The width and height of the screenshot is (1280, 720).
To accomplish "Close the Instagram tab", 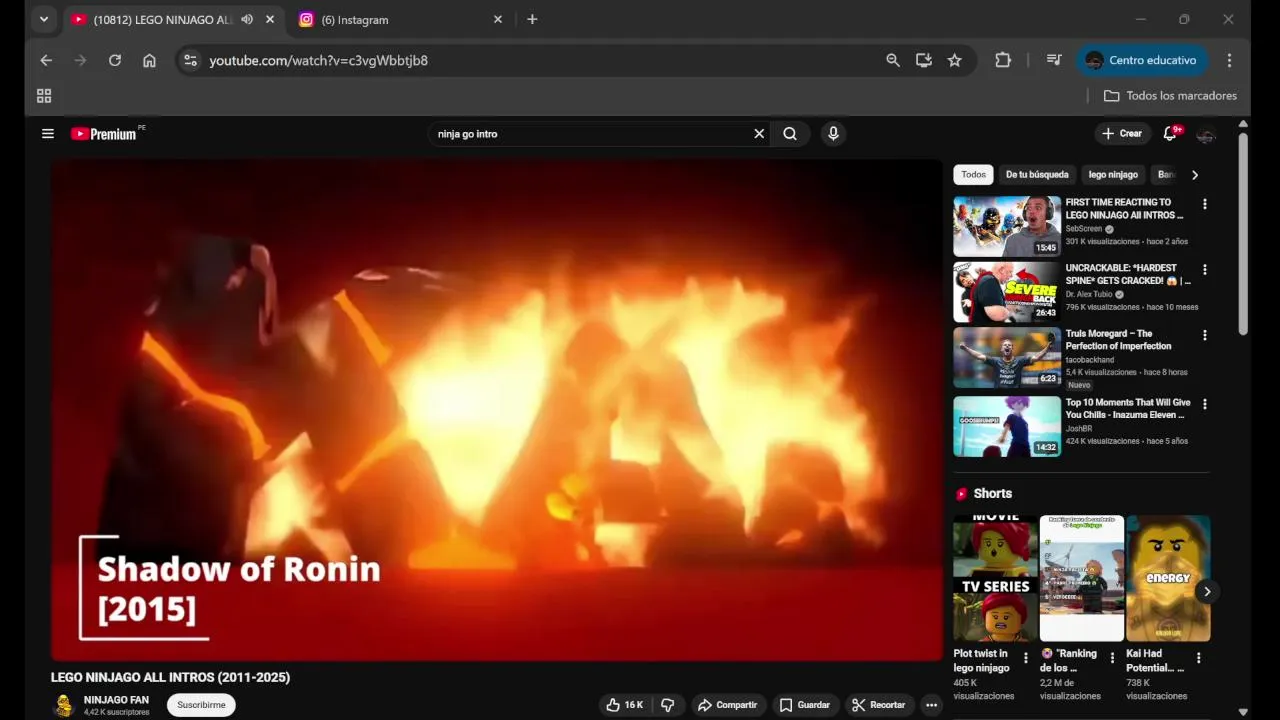I will tap(498, 19).
